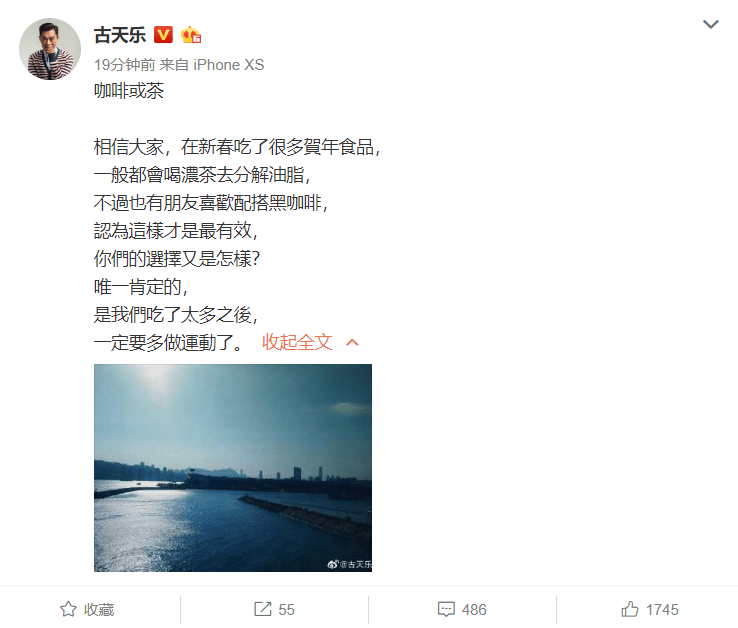Click the upward chevron beside 收起全文
This screenshot has height=628, width=738.
tap(352, 343)
